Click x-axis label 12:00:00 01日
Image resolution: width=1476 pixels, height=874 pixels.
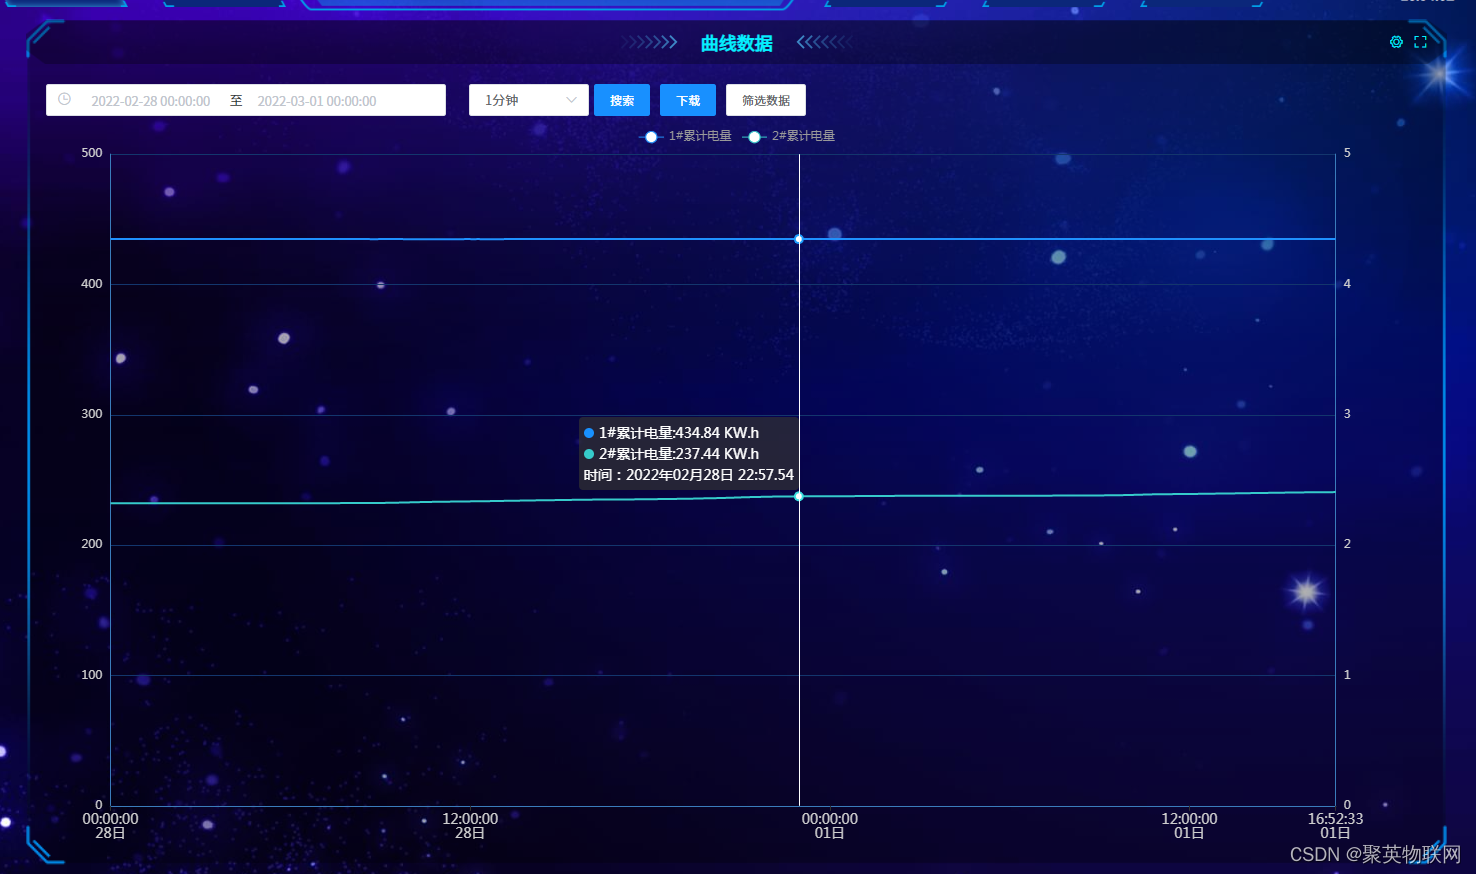point(1189,826)
